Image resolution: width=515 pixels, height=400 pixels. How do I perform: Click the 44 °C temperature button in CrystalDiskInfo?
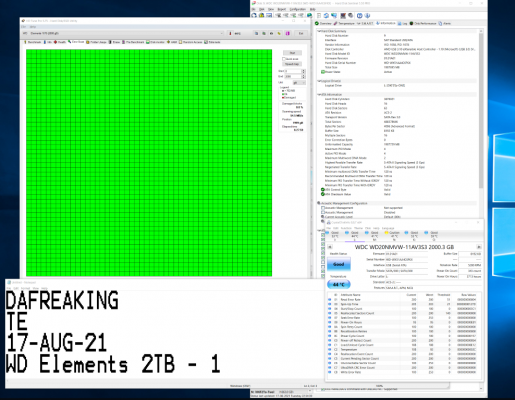(339, 284)
